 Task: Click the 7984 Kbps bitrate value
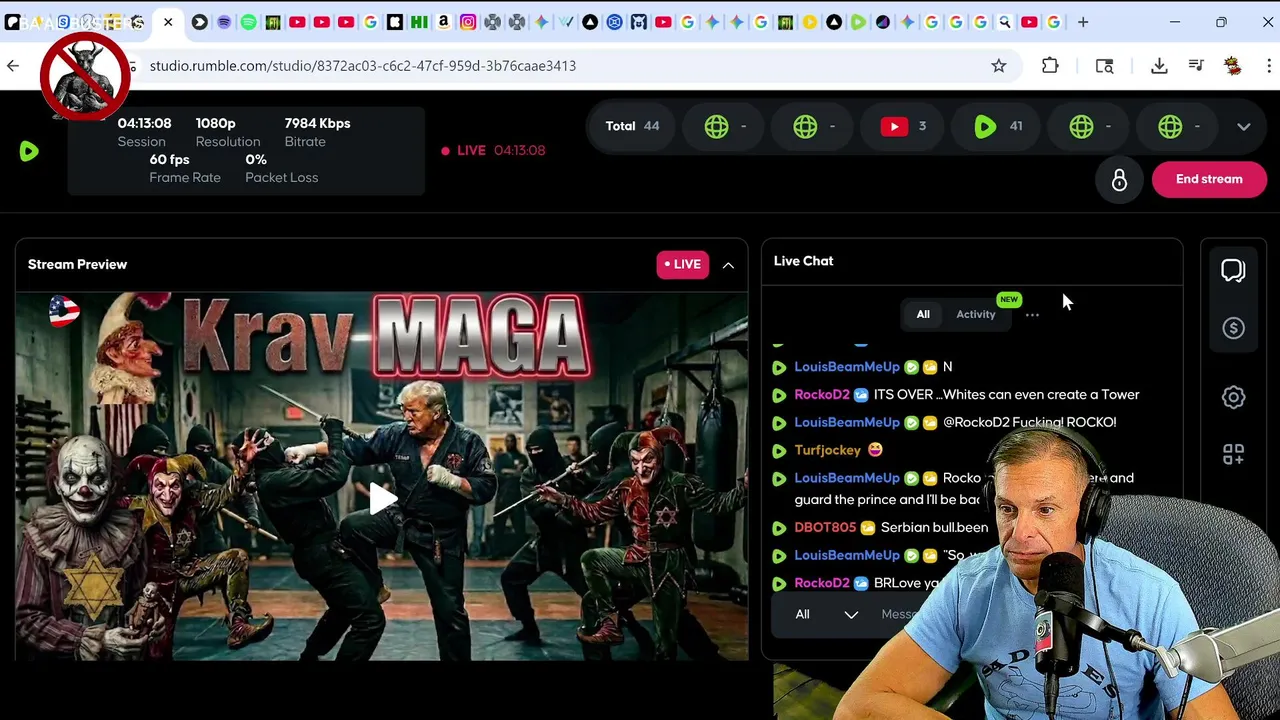(x=317, y=123)
